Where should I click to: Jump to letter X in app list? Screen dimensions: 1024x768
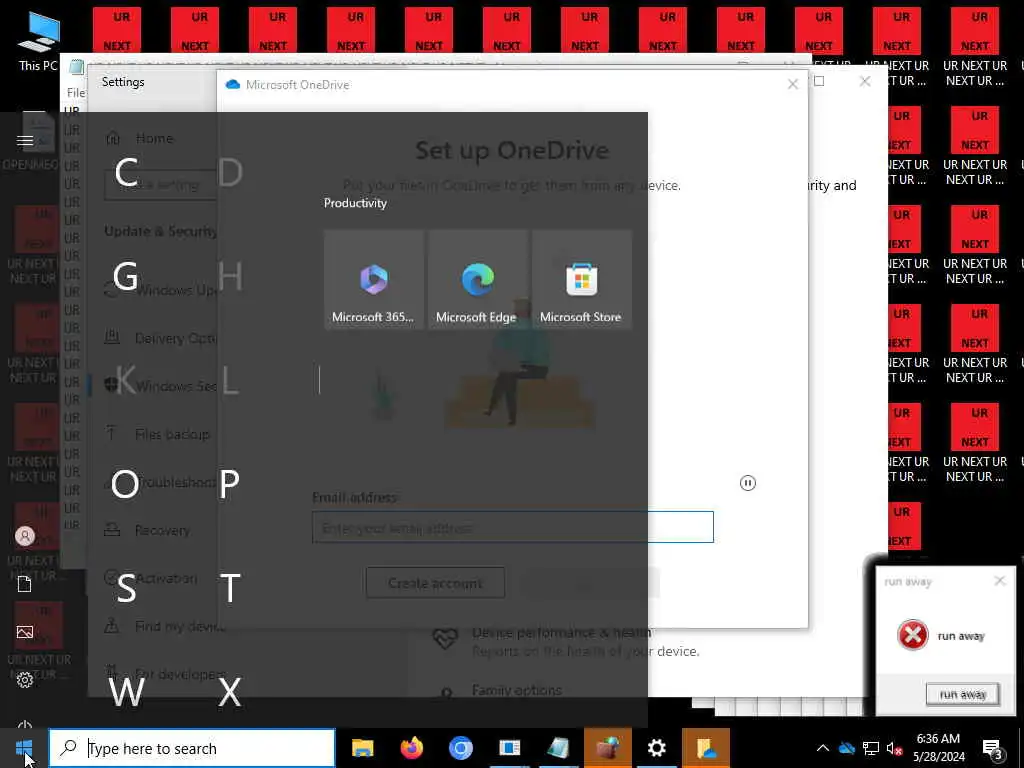(230, 692)
